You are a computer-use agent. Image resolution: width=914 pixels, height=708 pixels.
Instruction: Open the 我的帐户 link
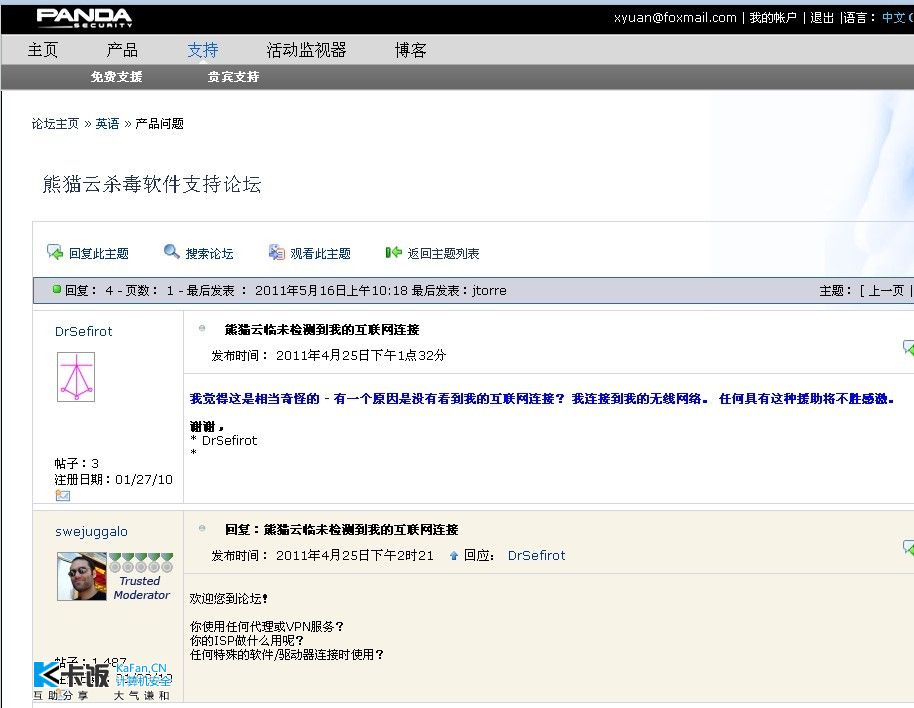773,17
